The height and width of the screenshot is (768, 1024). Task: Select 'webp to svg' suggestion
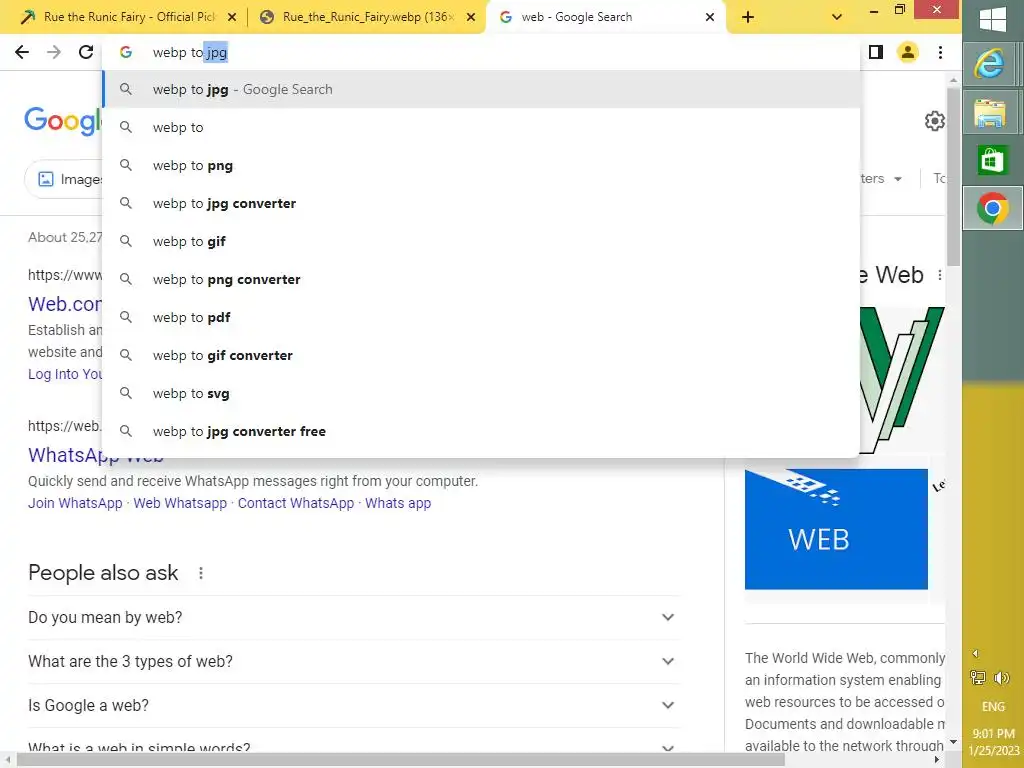481,393
